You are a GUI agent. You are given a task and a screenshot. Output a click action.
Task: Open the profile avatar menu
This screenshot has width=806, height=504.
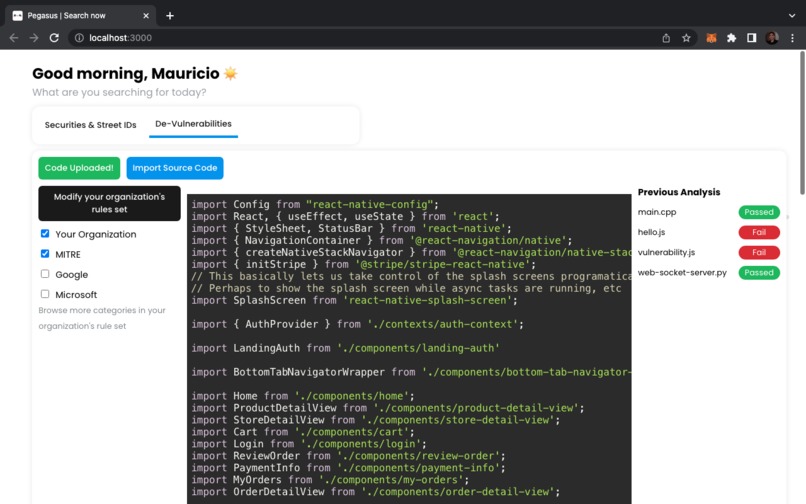pos(772,38)
